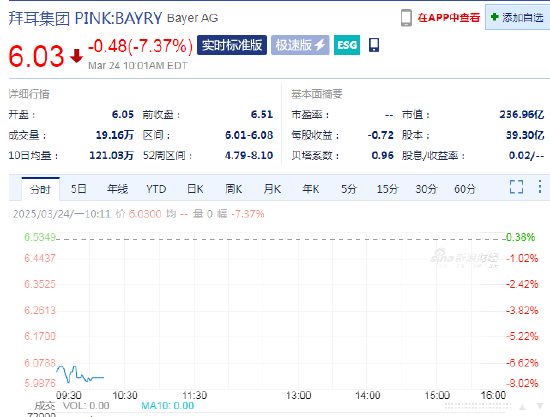Click the gray up triangle below chart
This screenshot has width=550, height=417.
coord(523,407)
